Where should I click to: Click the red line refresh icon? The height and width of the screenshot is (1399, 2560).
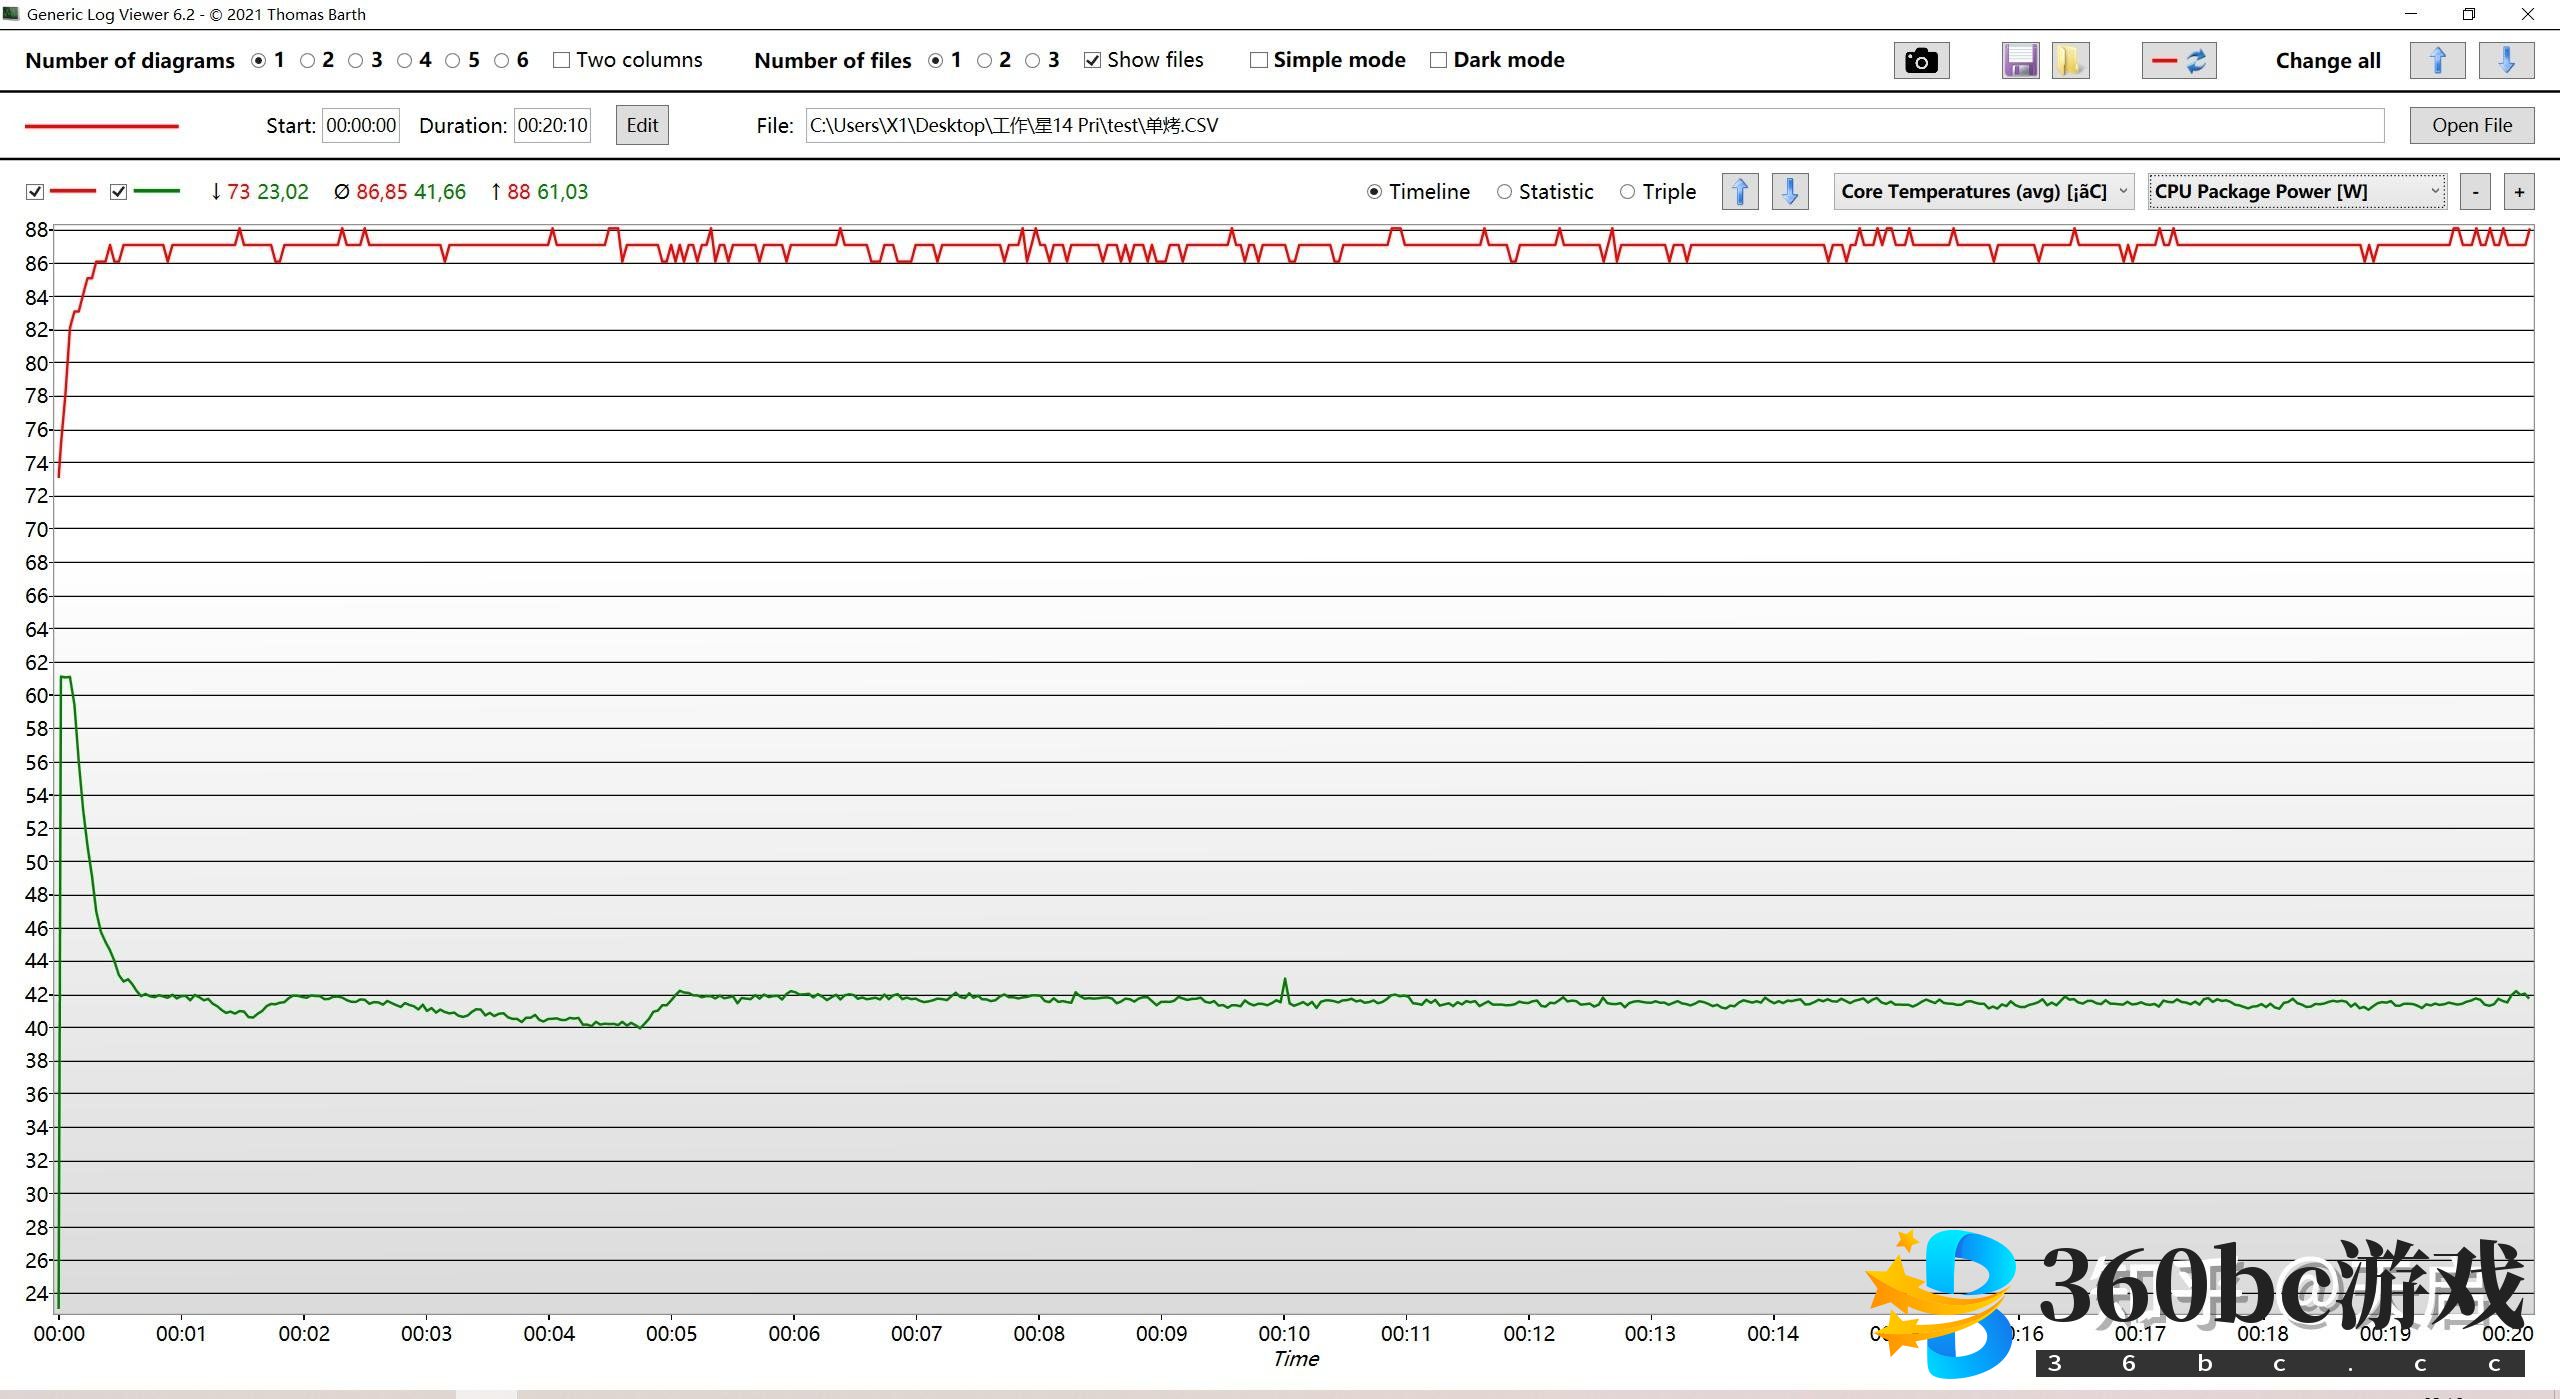pos(2179,61)
